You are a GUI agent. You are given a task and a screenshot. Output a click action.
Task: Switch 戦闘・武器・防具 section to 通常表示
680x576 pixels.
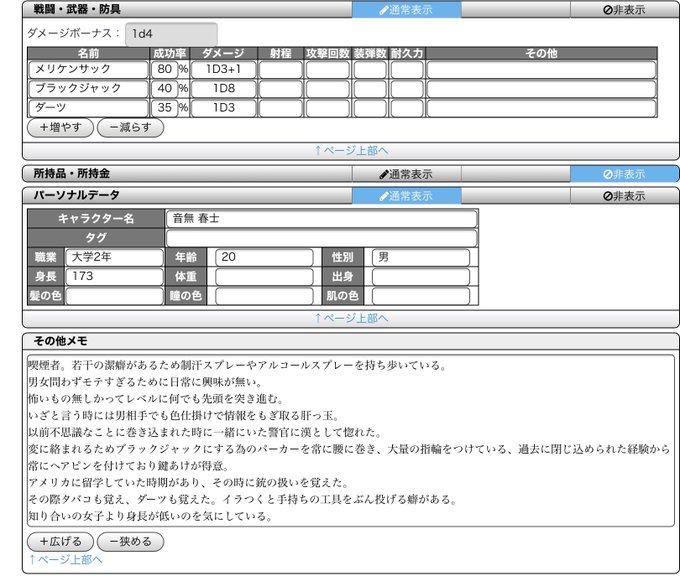[406, 10]
